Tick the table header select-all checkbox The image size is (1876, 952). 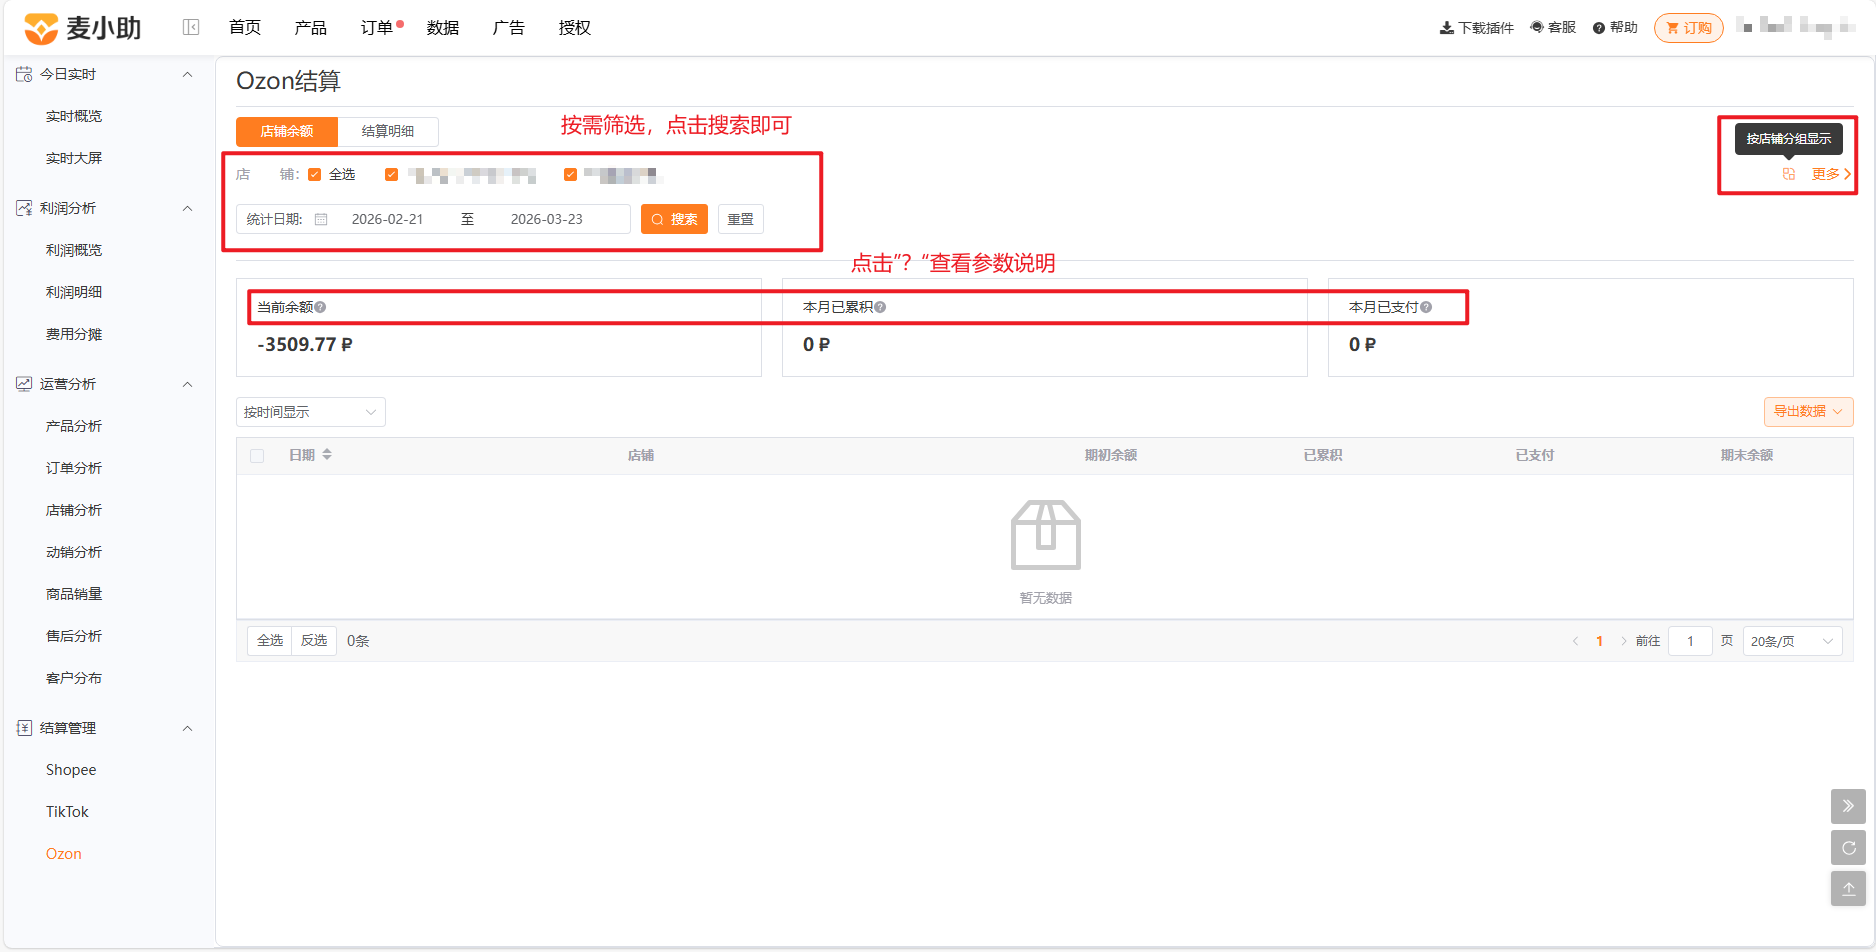point(257,456)
